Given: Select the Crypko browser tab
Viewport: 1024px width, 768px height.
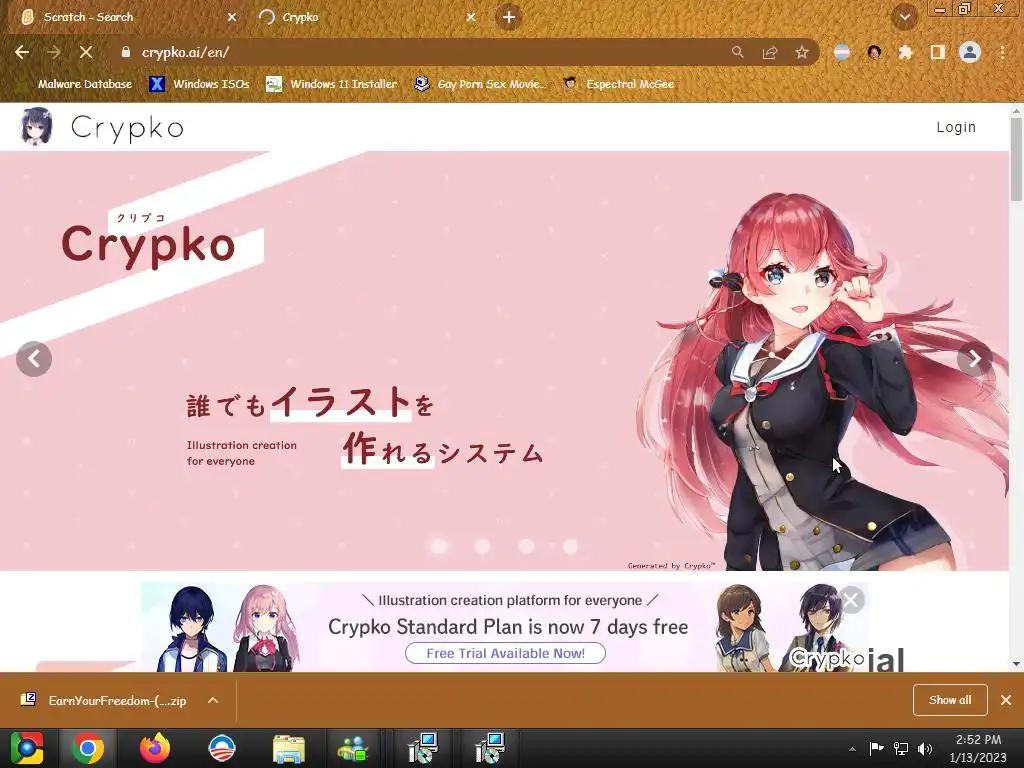Looking at the screenshot, I should [x=366, y=17].
